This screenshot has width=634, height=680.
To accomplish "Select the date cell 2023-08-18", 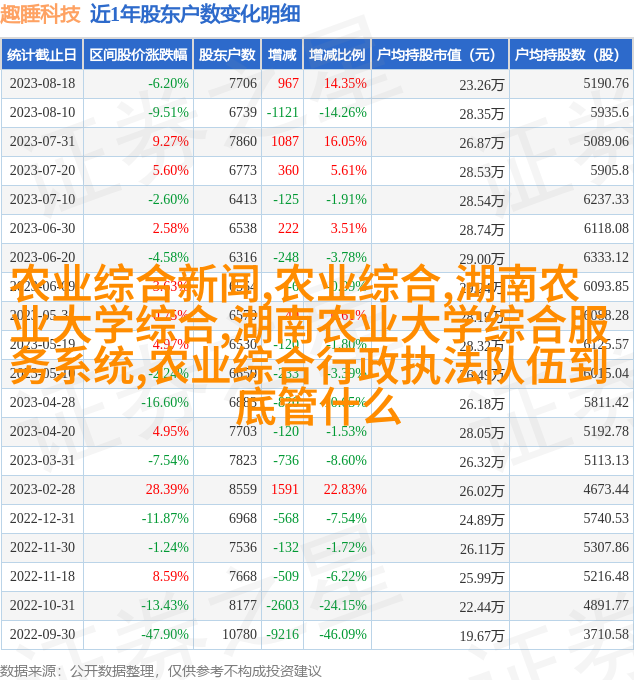I will pos(42,83).
